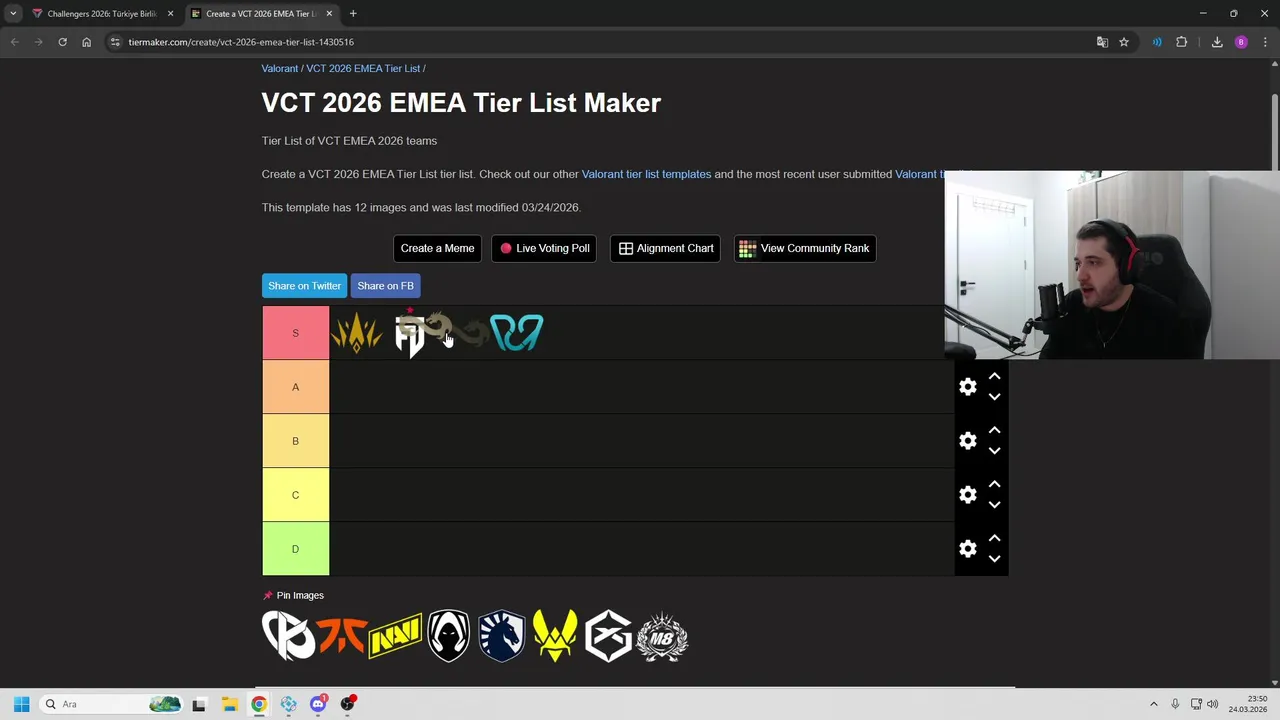
Task: Select the M8 wreath logo
Action: [662, 636]
